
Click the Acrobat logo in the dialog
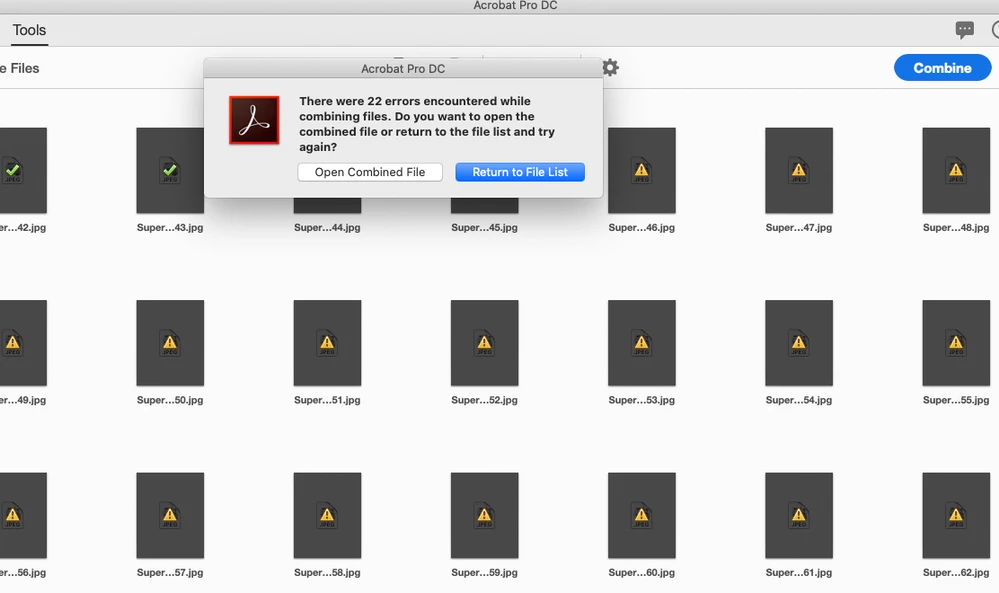pos(254,120)
